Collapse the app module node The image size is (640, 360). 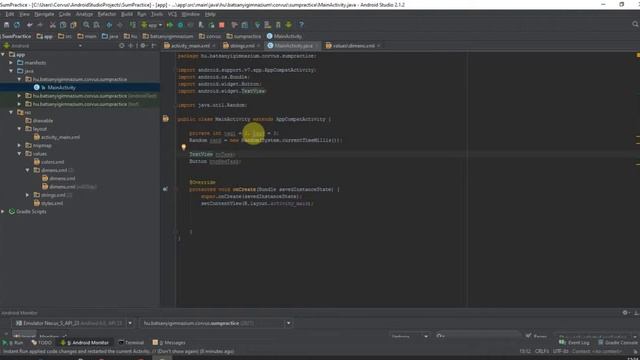pos(3,54)
